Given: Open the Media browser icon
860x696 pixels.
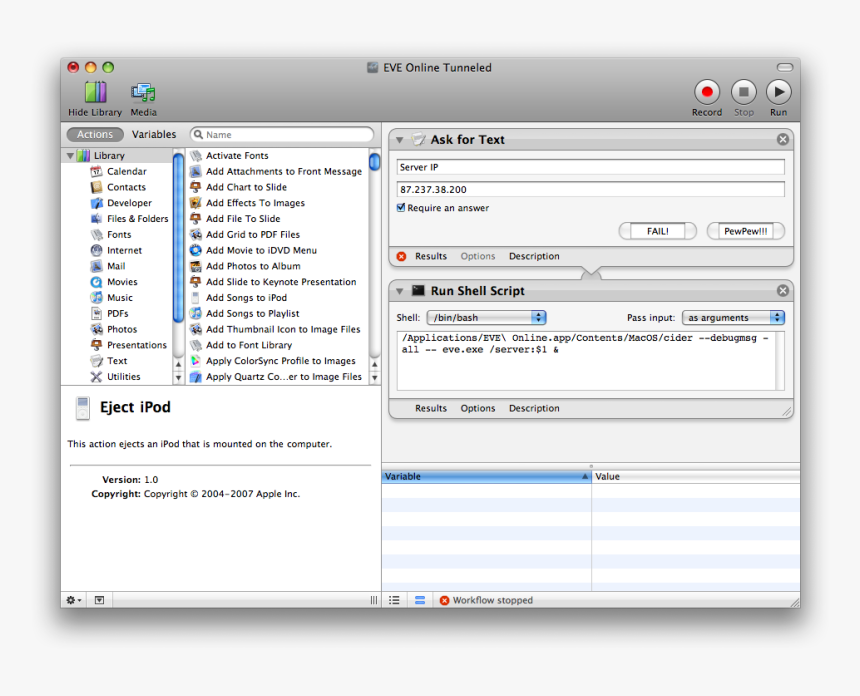Looking at the screenshot, I should coord(143,93).
